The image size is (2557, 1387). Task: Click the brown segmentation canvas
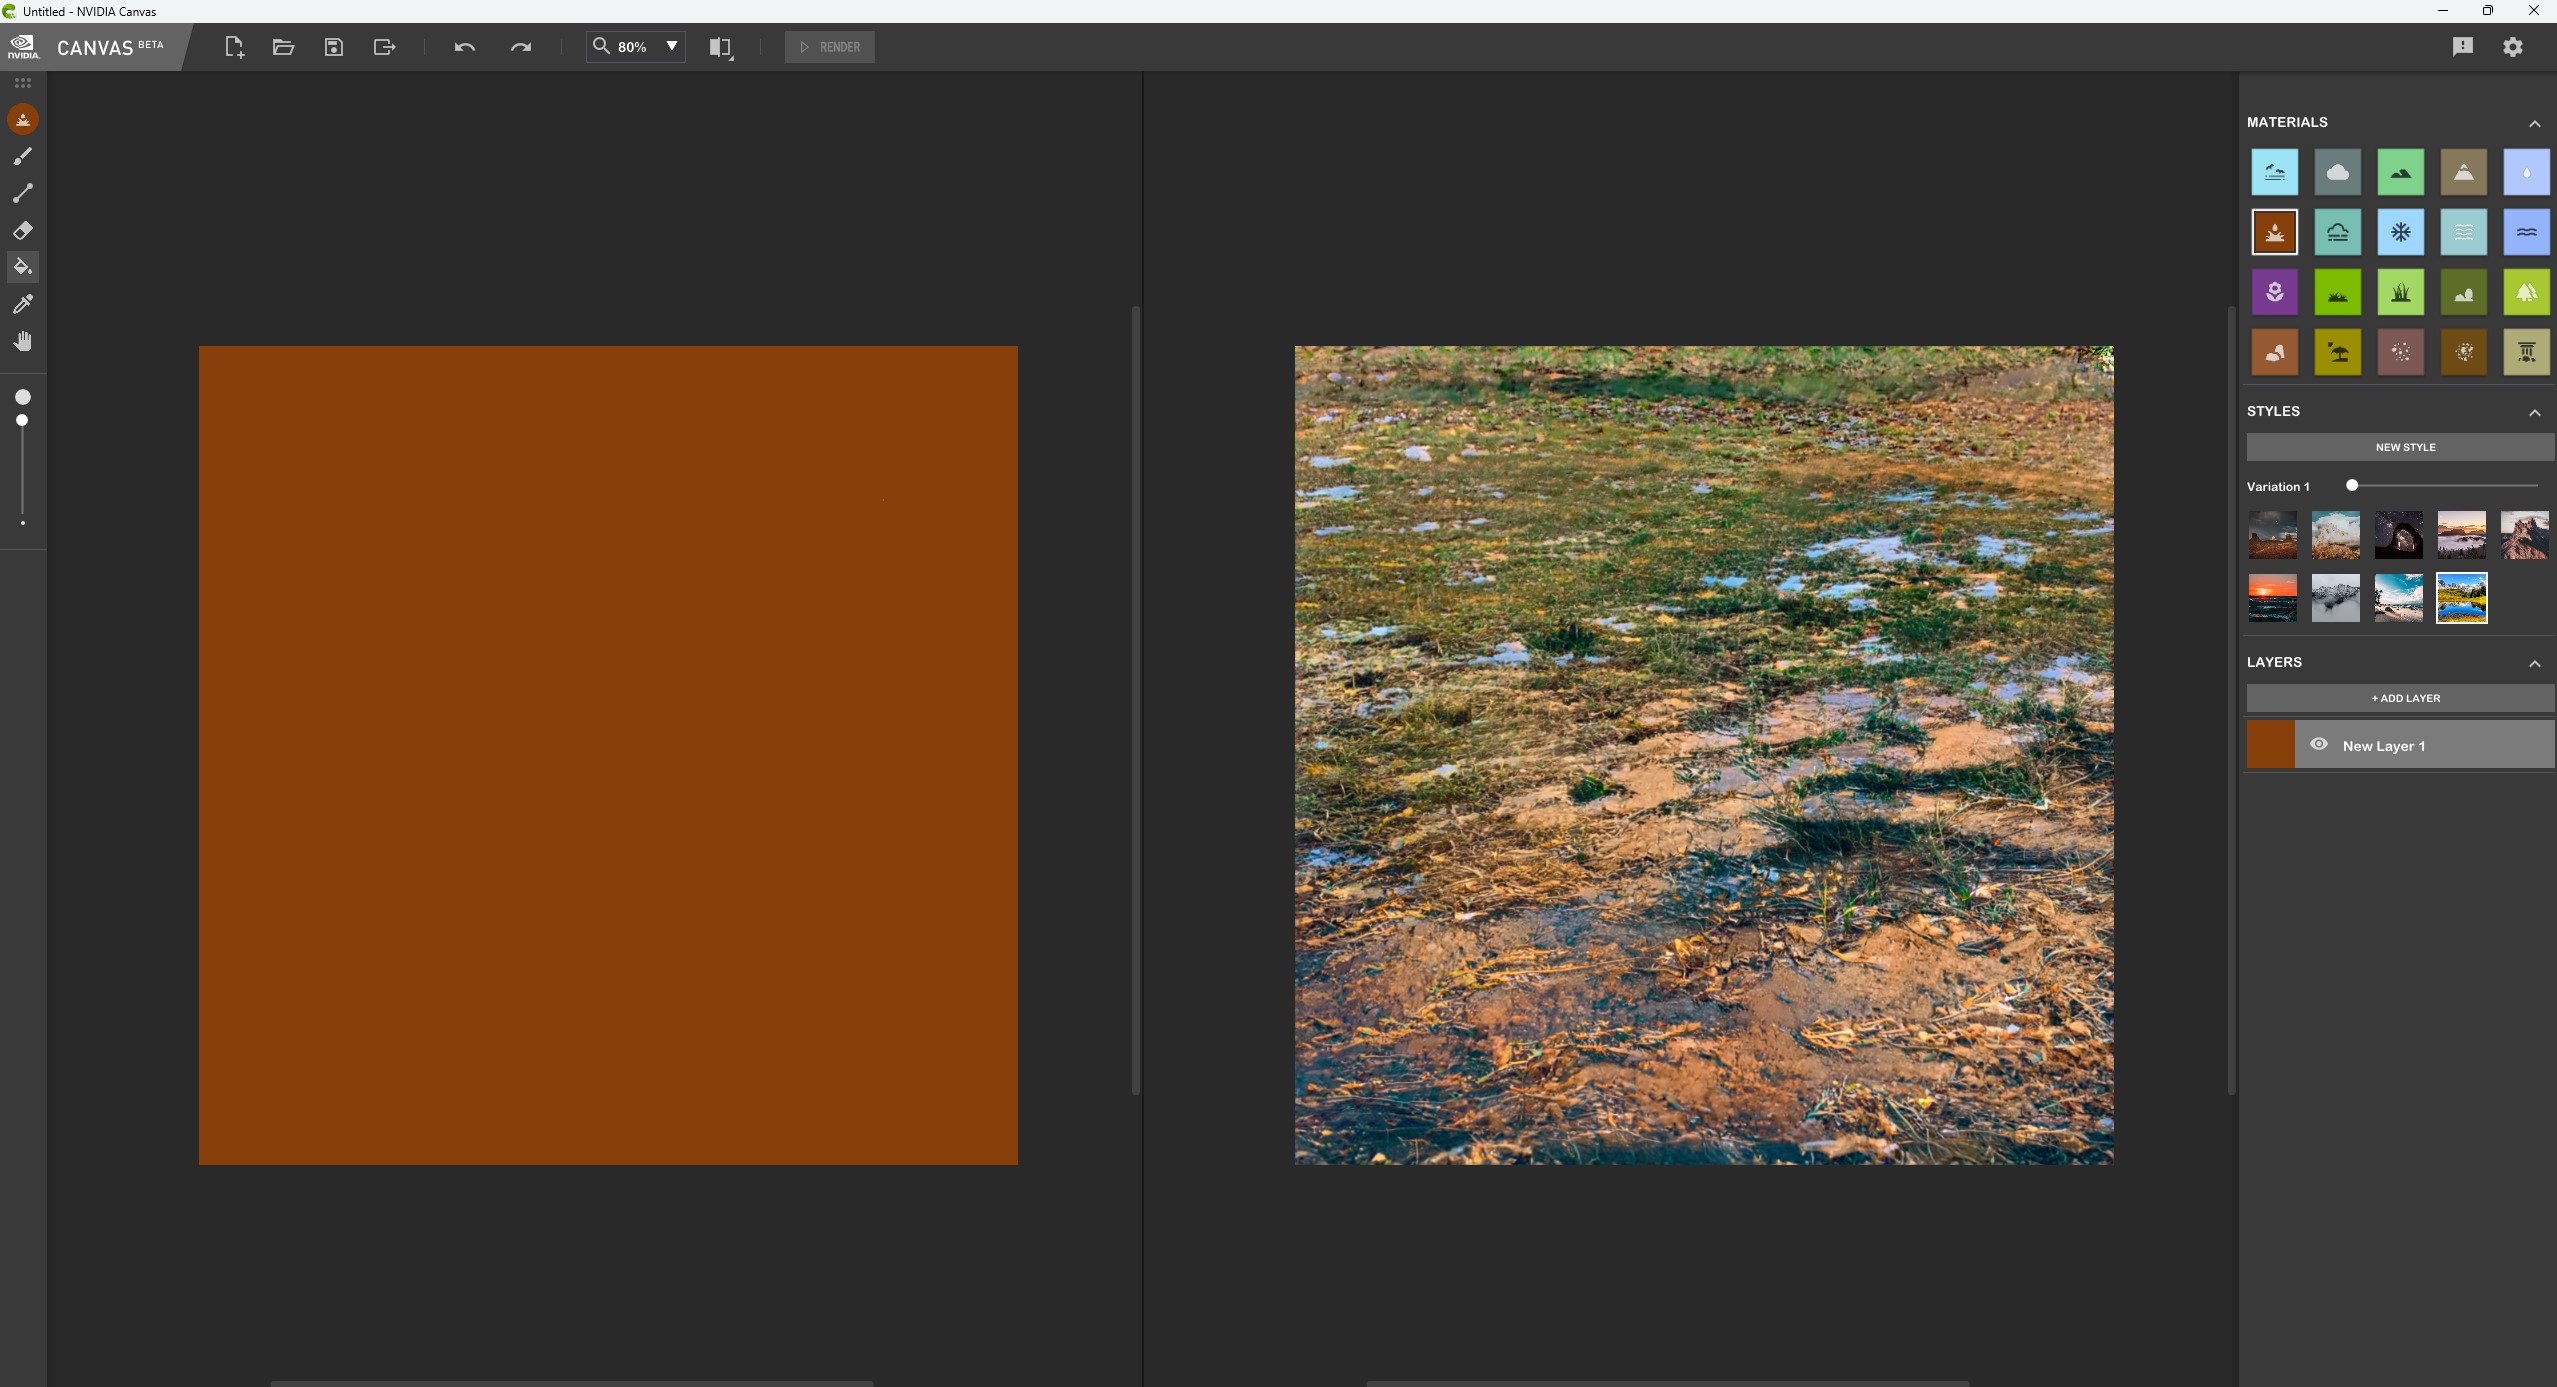[x=608, y=755]
